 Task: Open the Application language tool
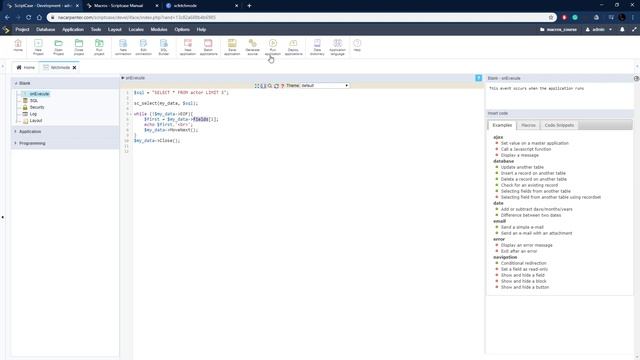(x=338, y=47)
